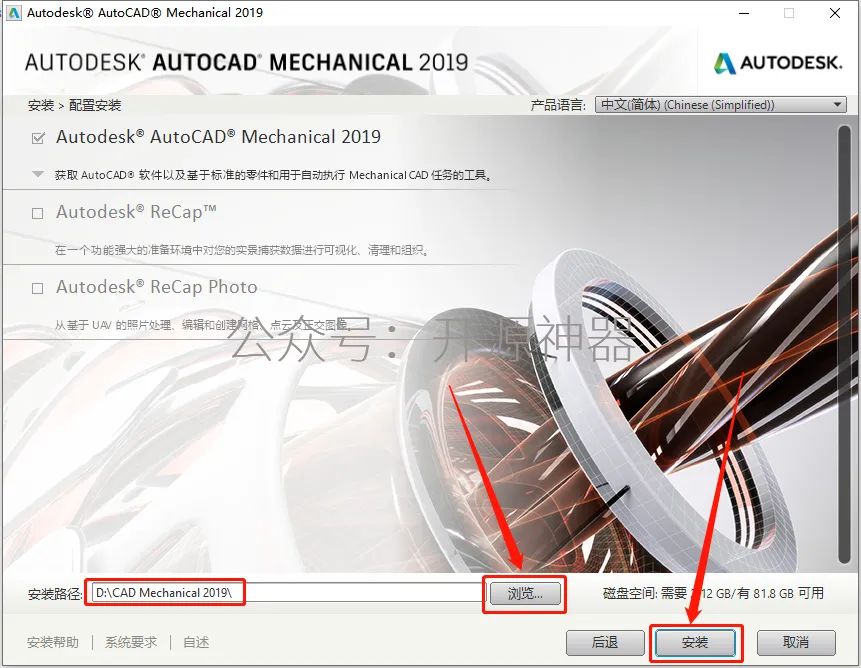
Task: Click the install path input field
Action: tap(287, 593)
